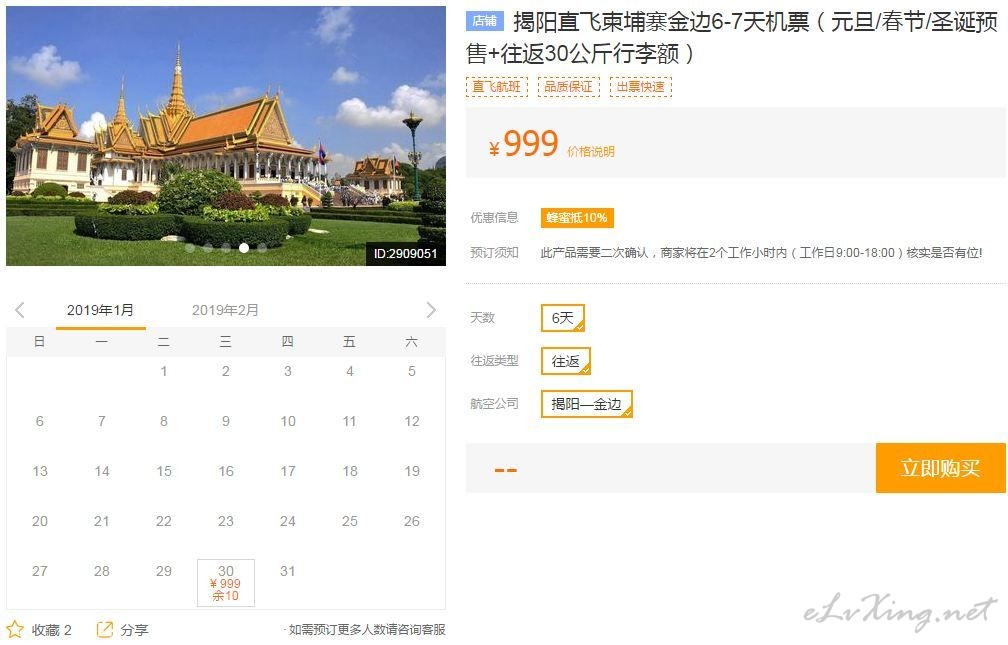Select January 31 on the calendar
The width and height of the screenshot is (1008, 645).
point(287,571)
